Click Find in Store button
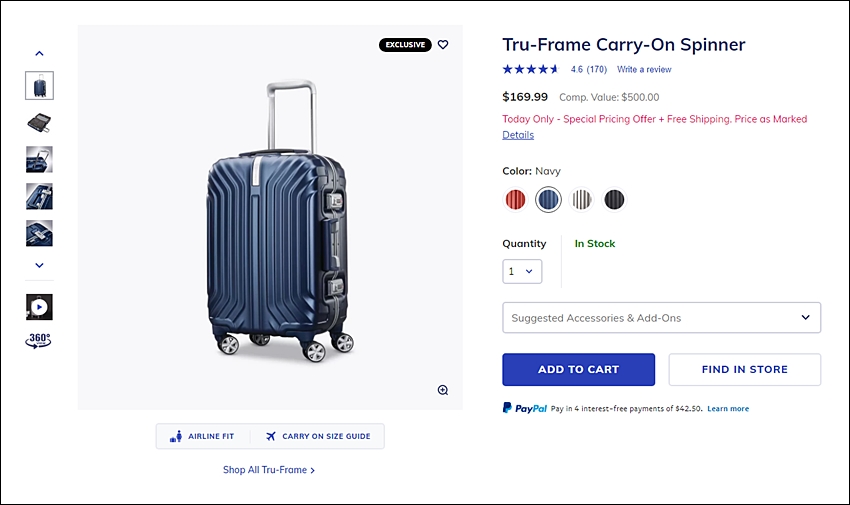This screenshot has width=850, height=505. [744, 370]
